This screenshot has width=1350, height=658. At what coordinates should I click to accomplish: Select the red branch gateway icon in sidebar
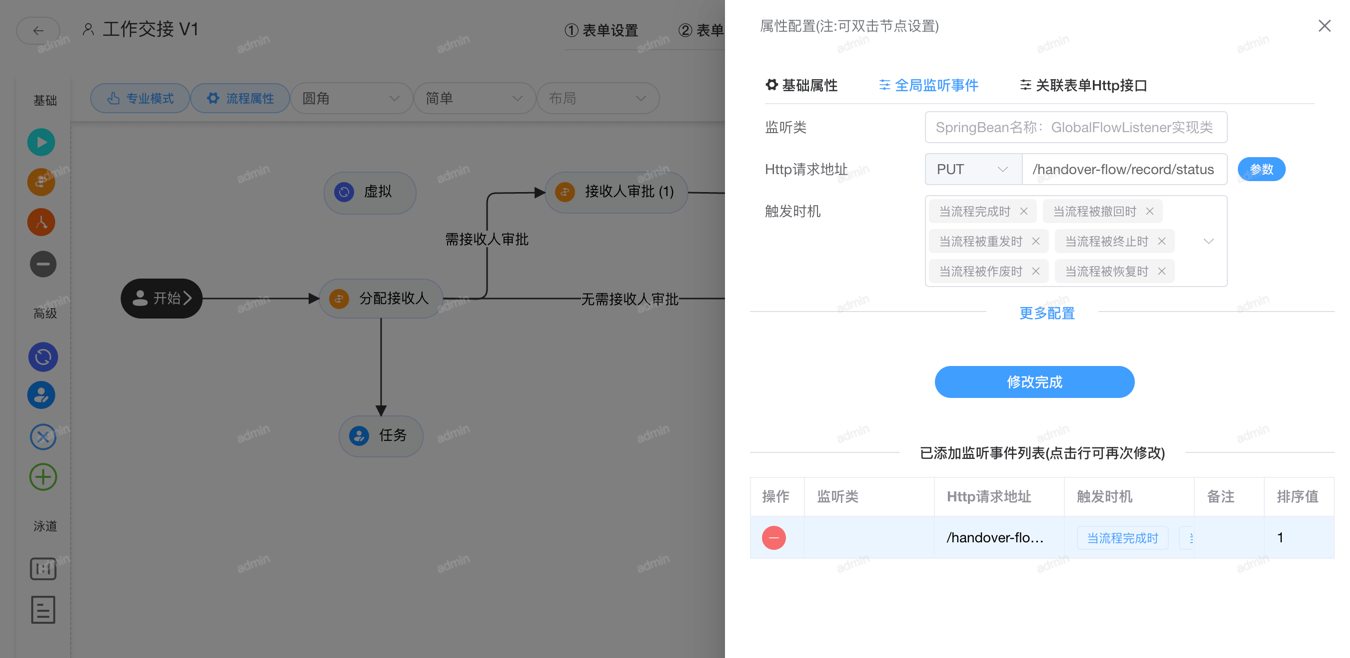click(x=41, y=222)
